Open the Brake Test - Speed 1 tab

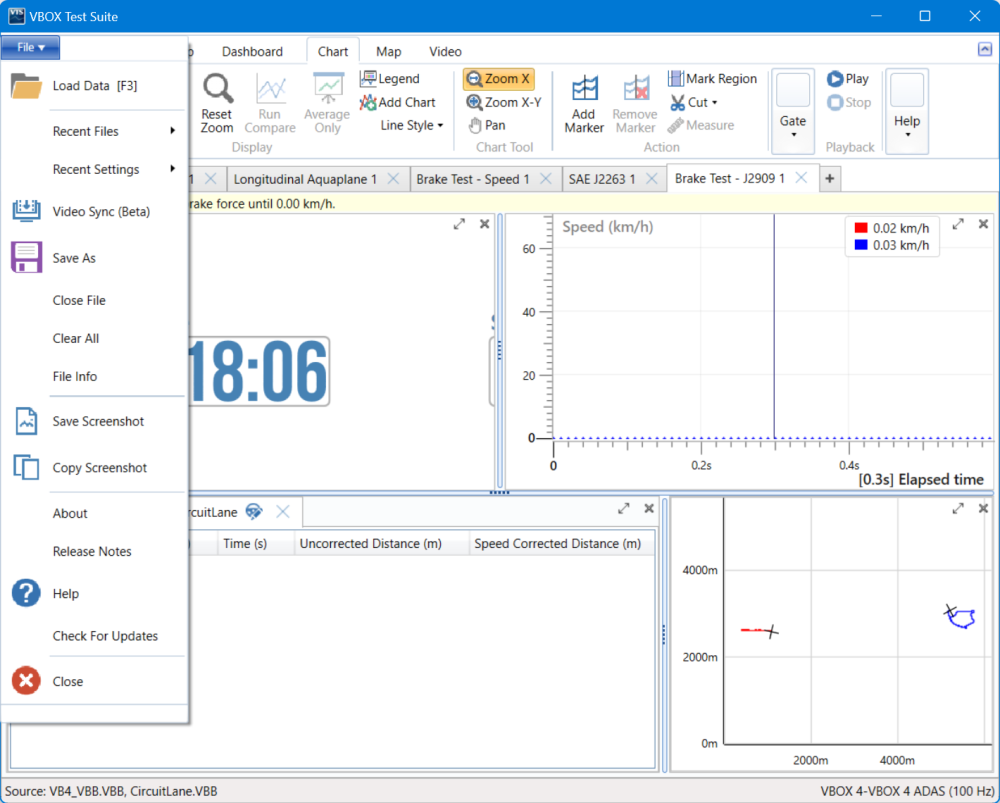pos(473,179)
